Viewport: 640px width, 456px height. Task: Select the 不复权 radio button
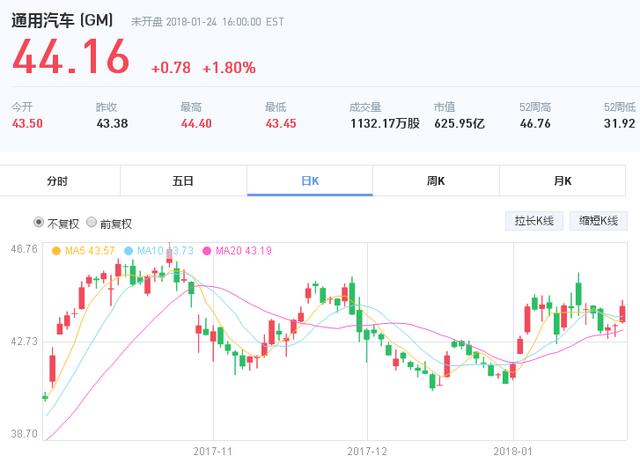click(x=38, y=222)
